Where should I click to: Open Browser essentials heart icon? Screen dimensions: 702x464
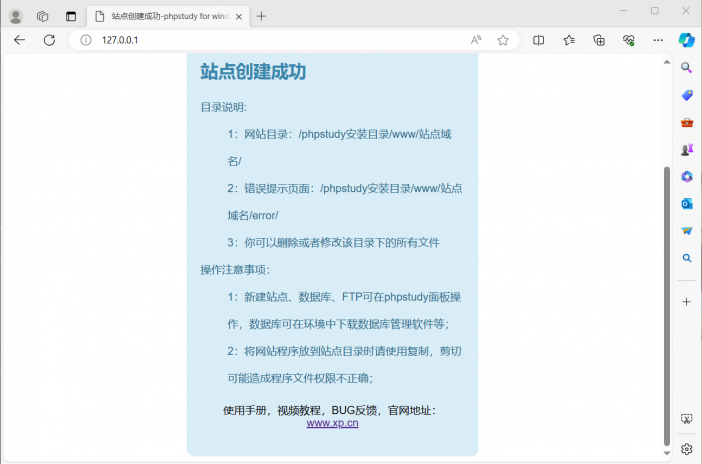629,40
